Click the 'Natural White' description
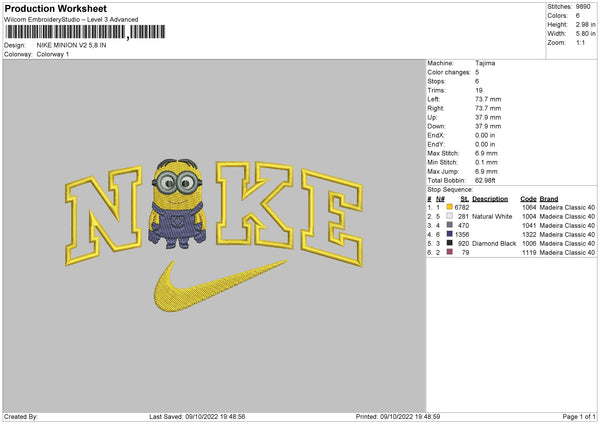This screenshot has width=600, height=424. [492, 217]
